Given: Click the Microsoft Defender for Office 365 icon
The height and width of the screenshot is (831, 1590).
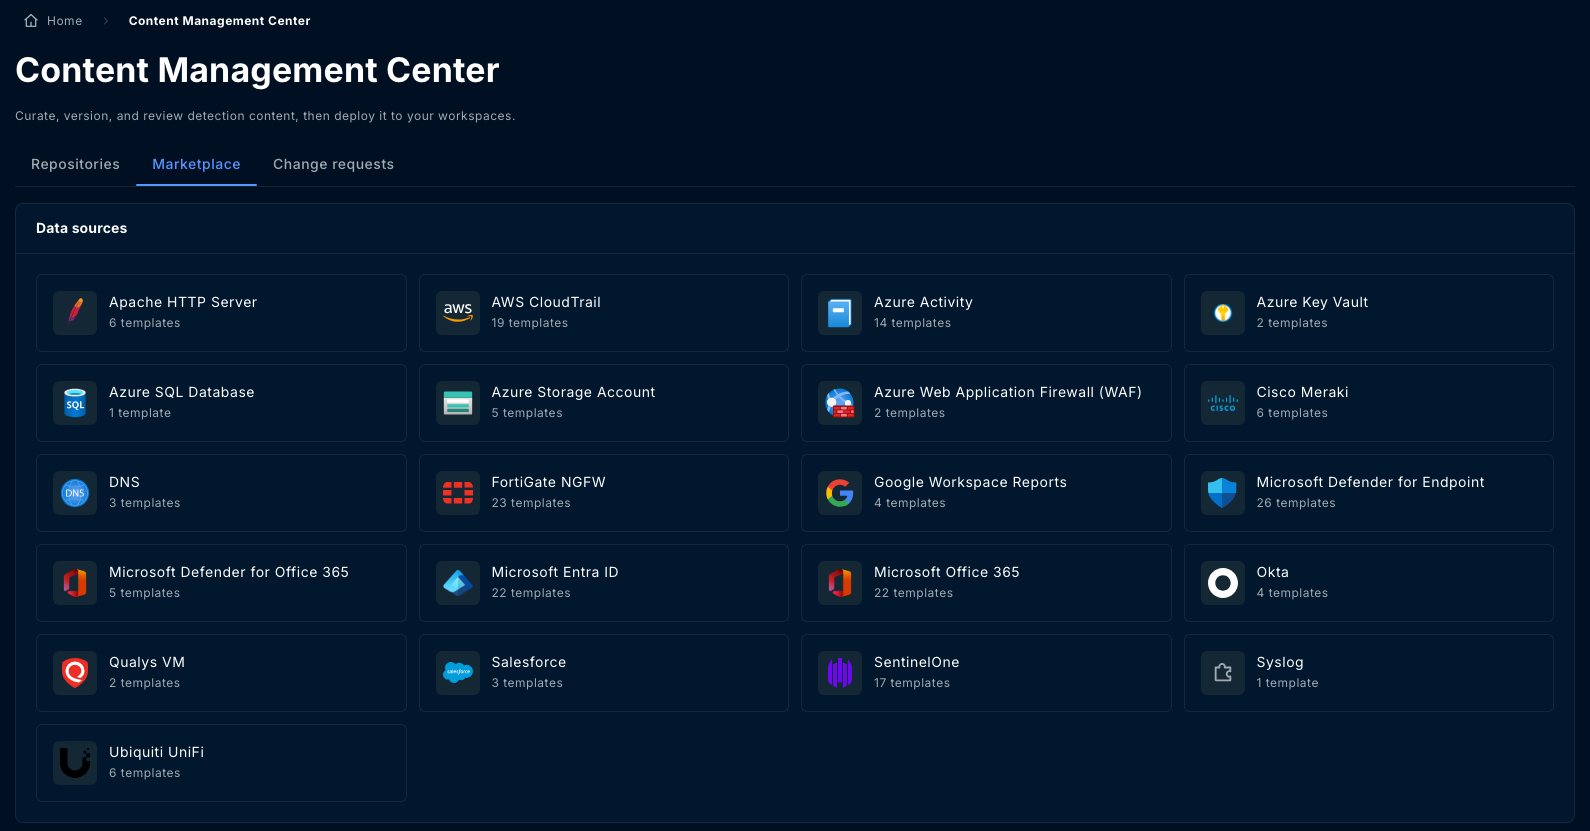Looking at the screenshot, I should 75,583.
